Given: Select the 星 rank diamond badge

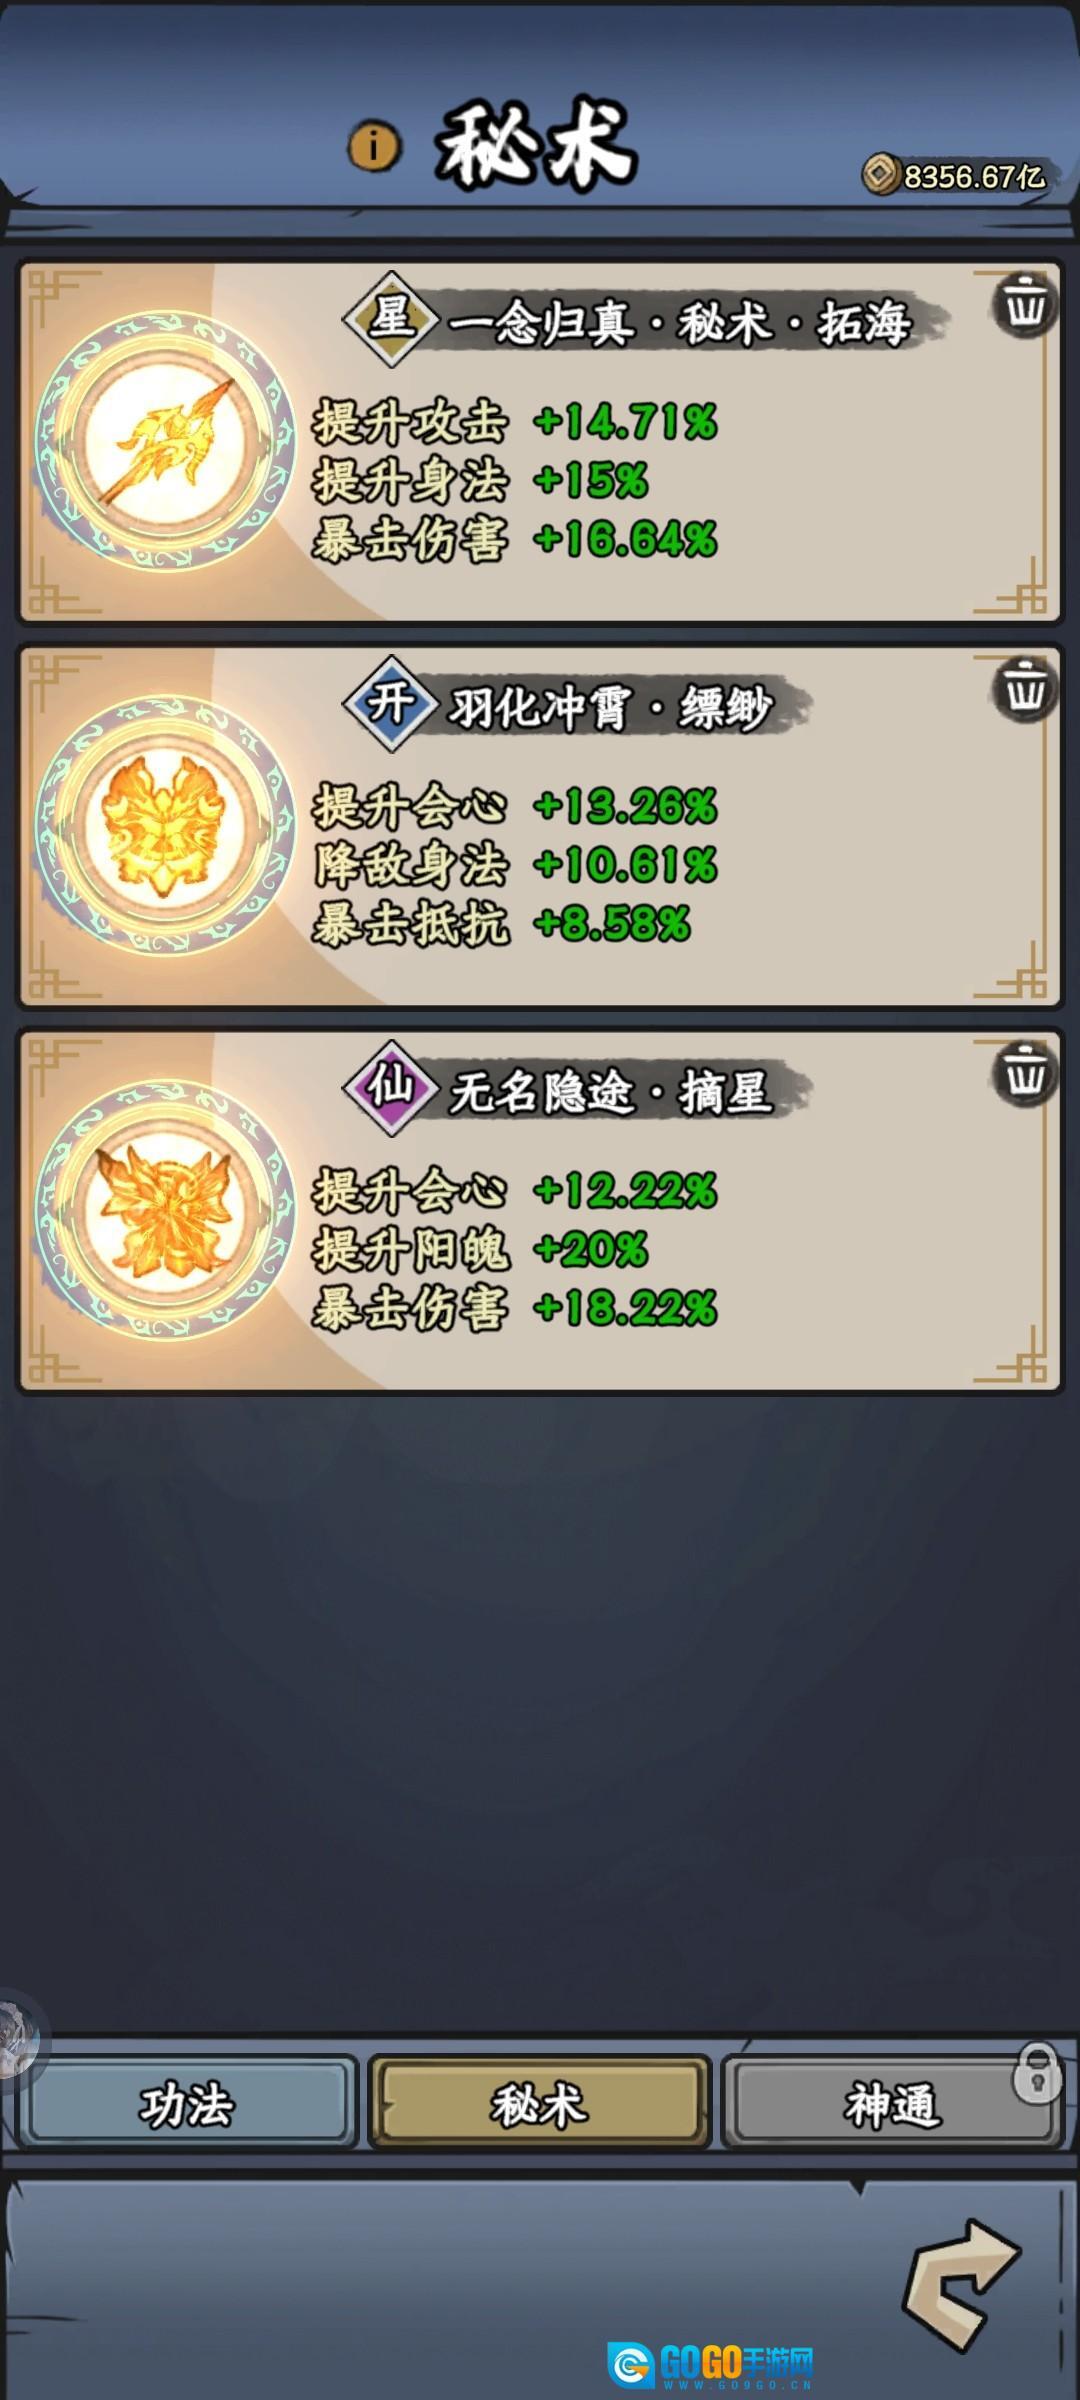Looking at the screenshot, I should coord(391,319).
